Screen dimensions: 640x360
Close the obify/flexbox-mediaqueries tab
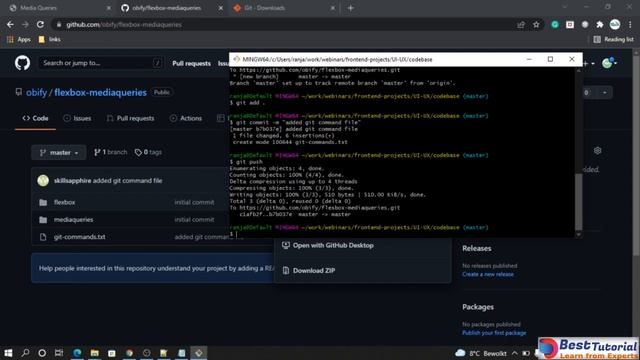tap(220, 8)
